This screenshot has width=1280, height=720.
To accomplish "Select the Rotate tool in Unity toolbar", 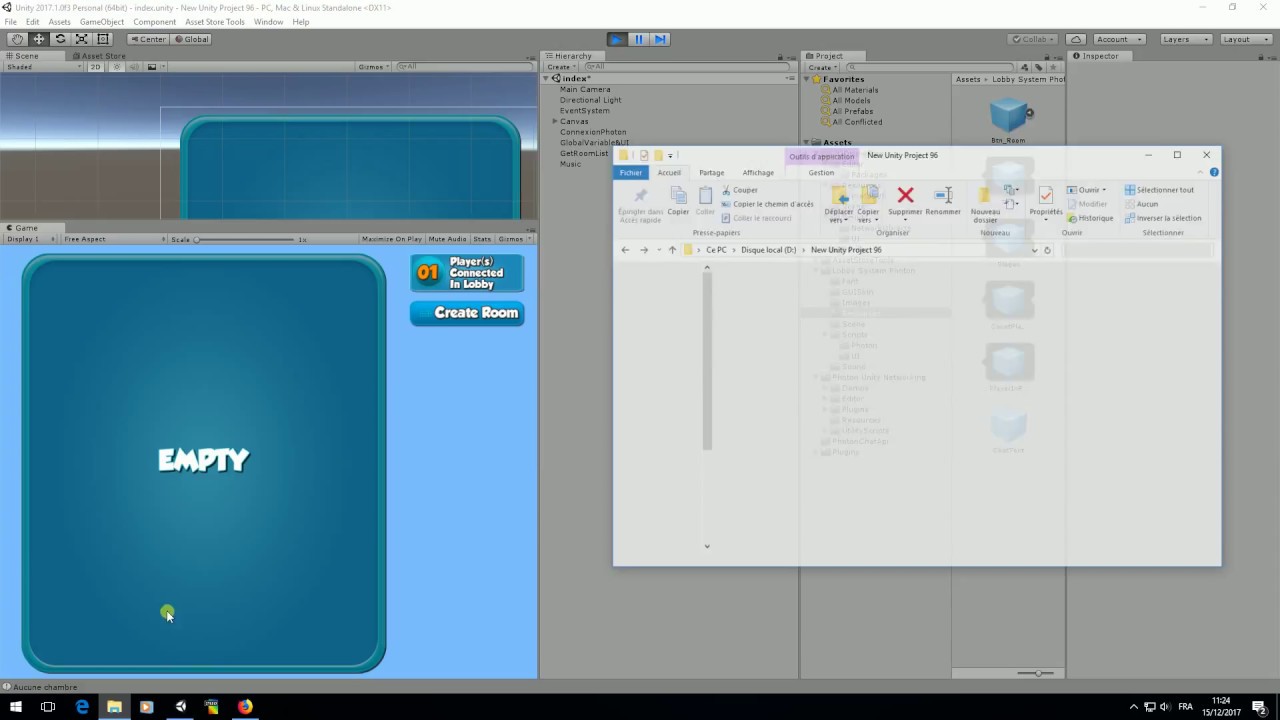I will [60, 39].
